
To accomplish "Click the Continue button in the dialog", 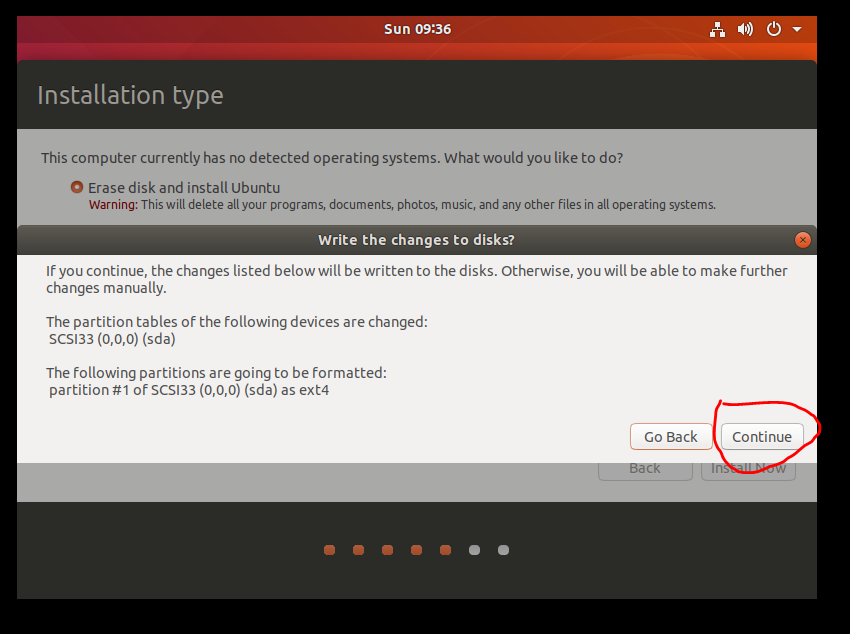I will click(762, 437).
